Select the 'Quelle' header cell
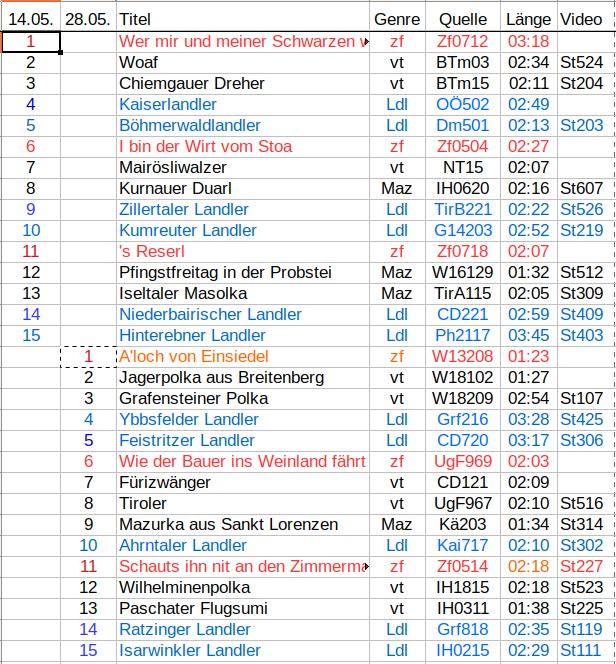This screenshot has height=664, width=616. pos(463,19)
